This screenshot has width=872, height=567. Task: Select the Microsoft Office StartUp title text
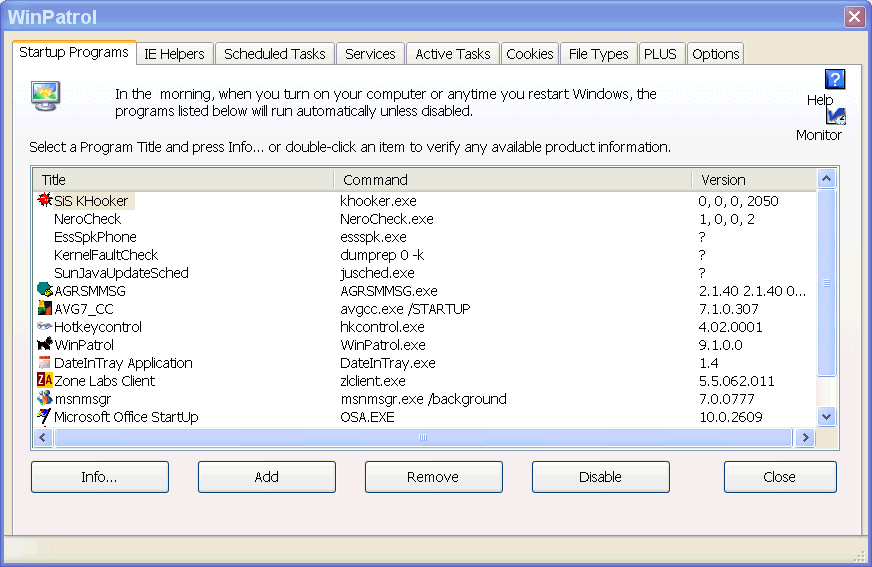pos(126,417)
